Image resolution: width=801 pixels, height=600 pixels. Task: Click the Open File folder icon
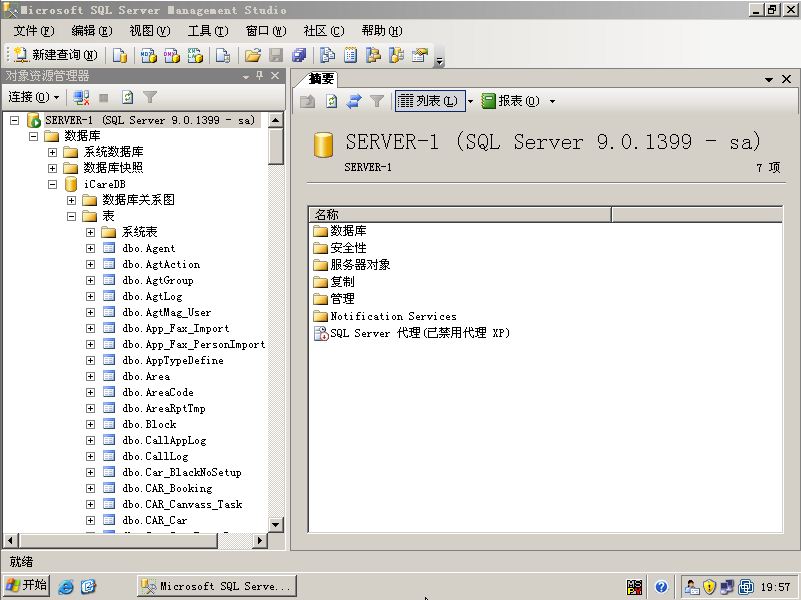pyautogui.click(x=253, y=55)
